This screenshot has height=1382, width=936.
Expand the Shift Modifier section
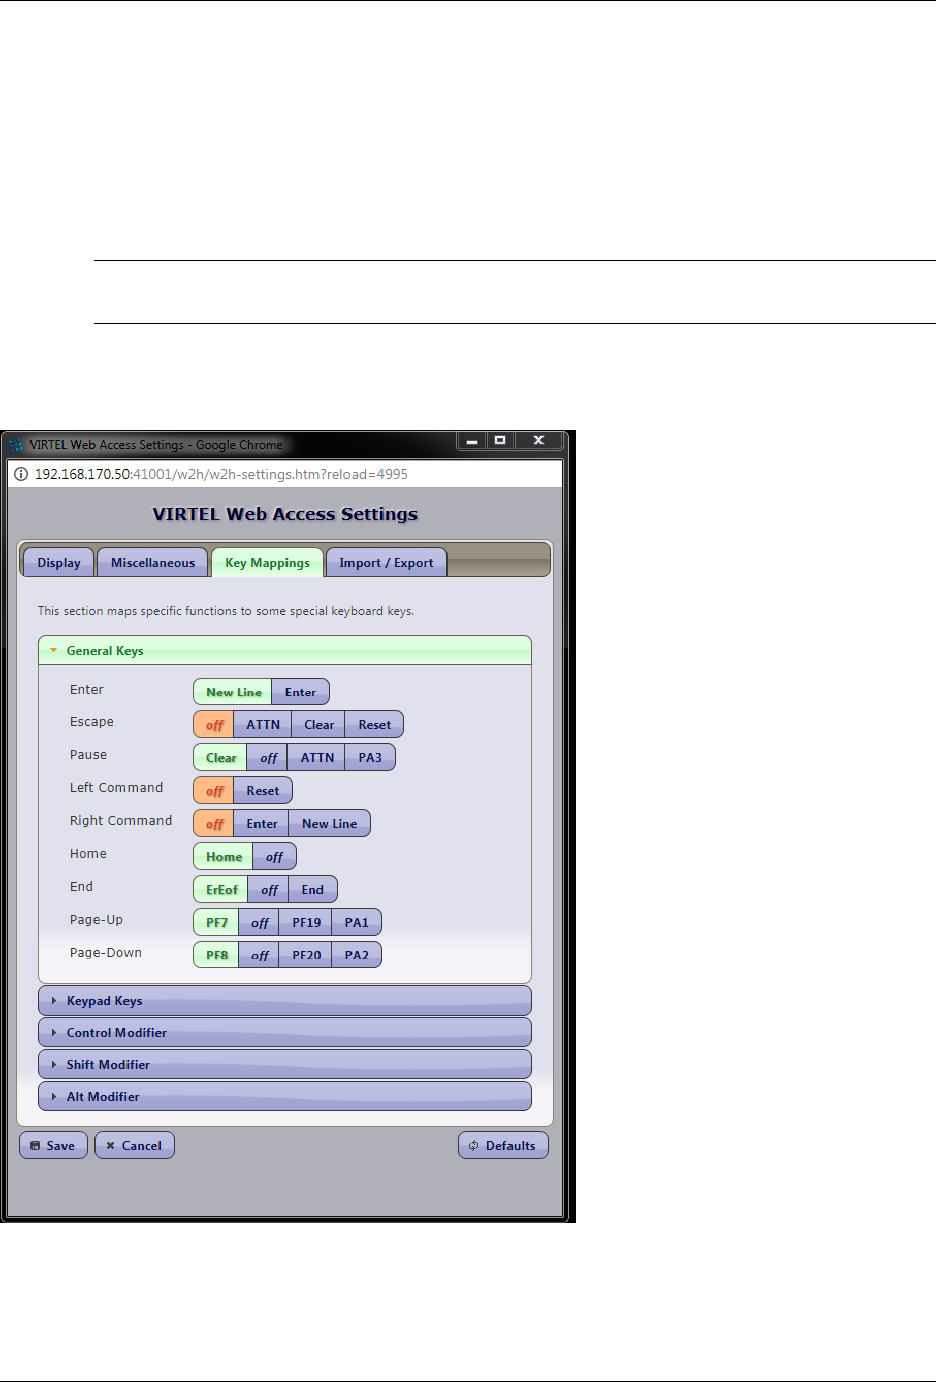pos(285,1065)
